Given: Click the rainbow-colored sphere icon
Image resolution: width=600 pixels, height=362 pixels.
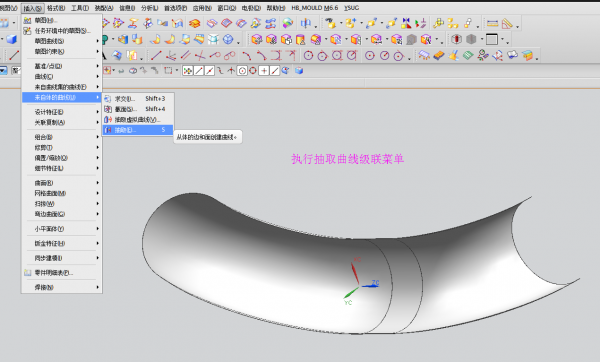Looking at the screenshot, I should click(x=288, y=24).
